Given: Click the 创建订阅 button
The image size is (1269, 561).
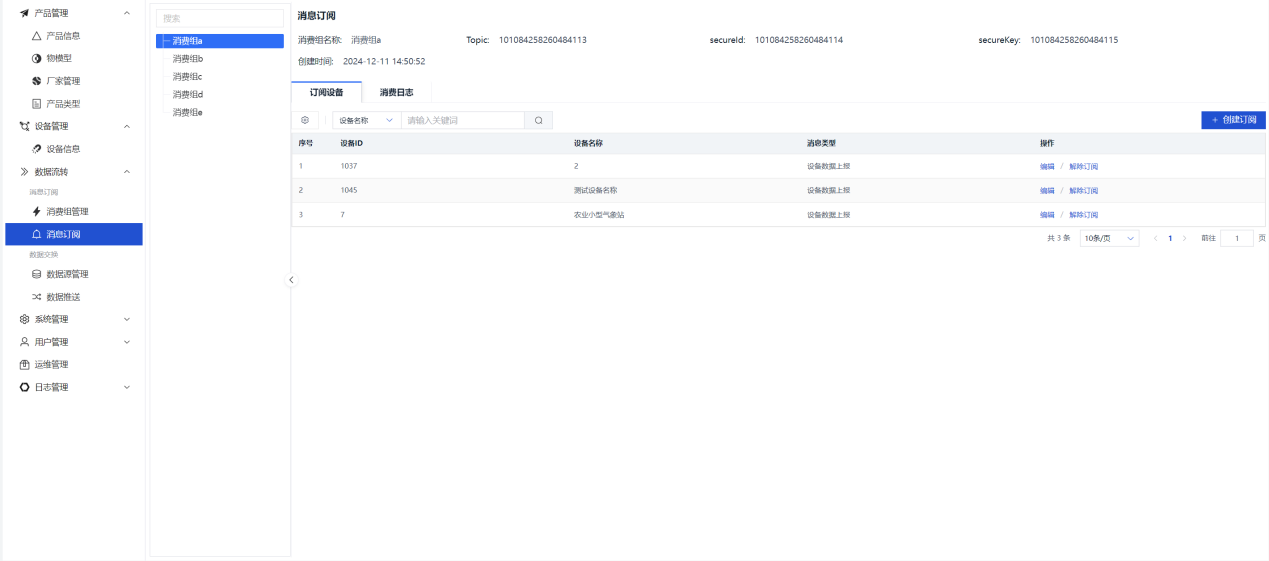Looking at the screenshot, I should tap(1233, 120).
